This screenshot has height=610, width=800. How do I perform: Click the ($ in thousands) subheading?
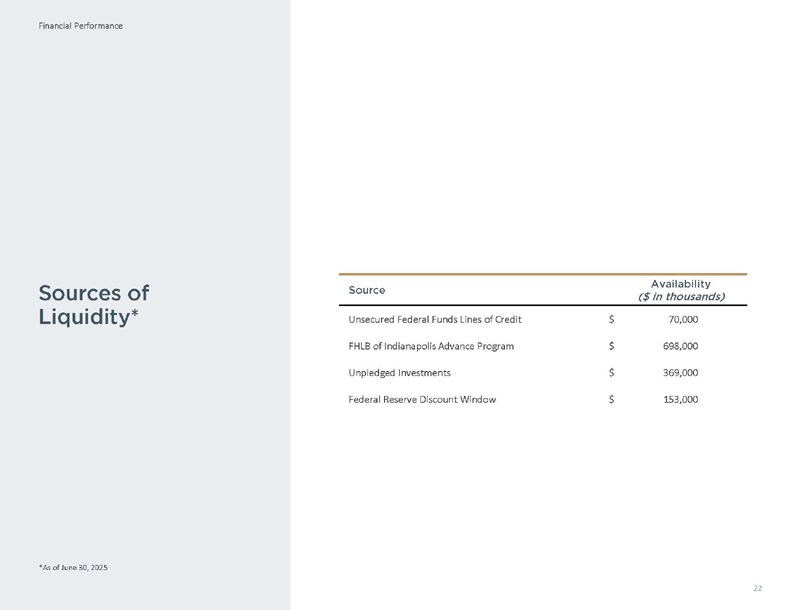coord(681,296)
